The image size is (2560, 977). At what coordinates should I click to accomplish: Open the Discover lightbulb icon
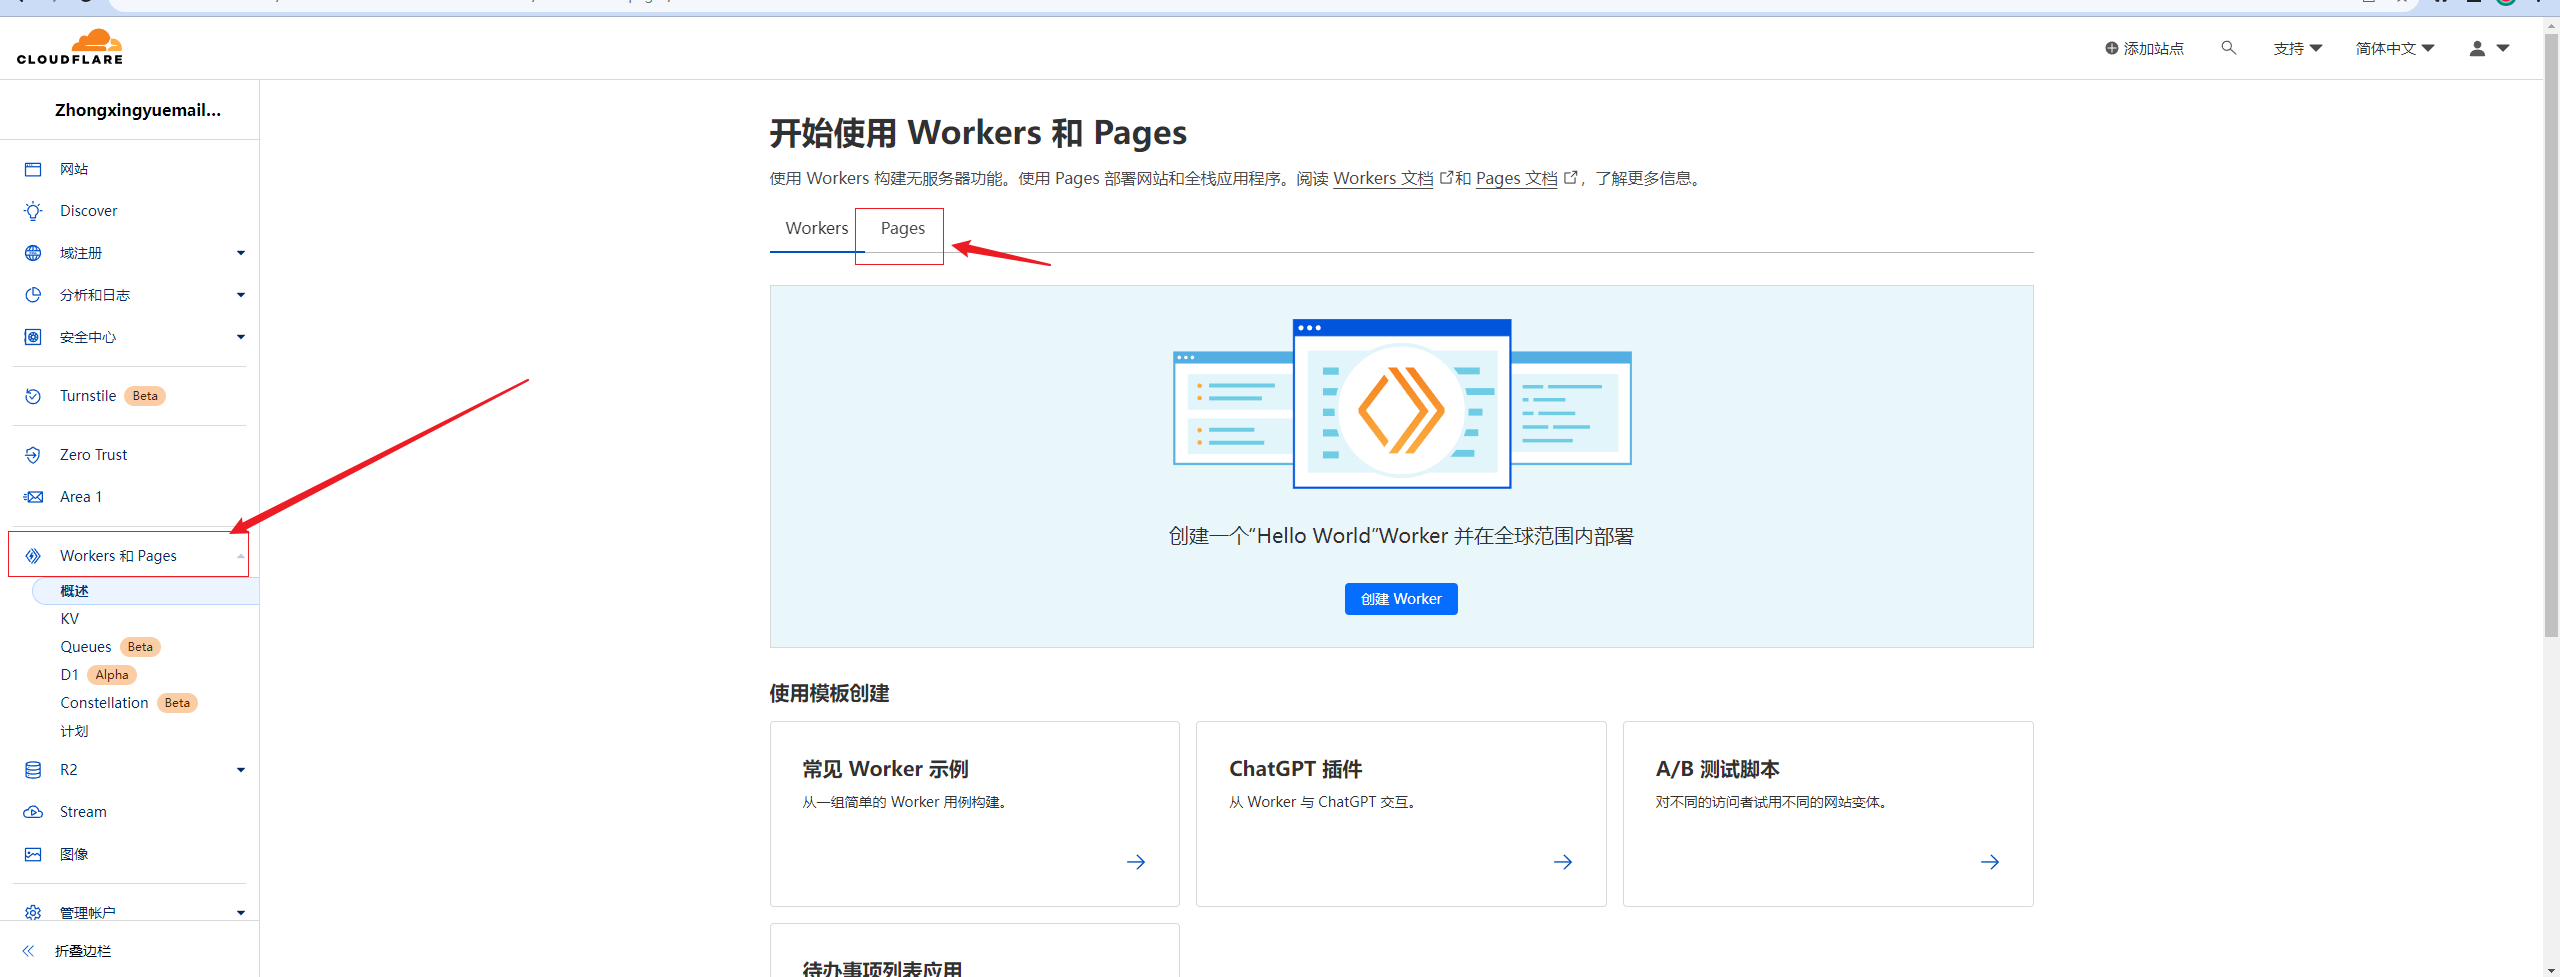pos(33,211)
